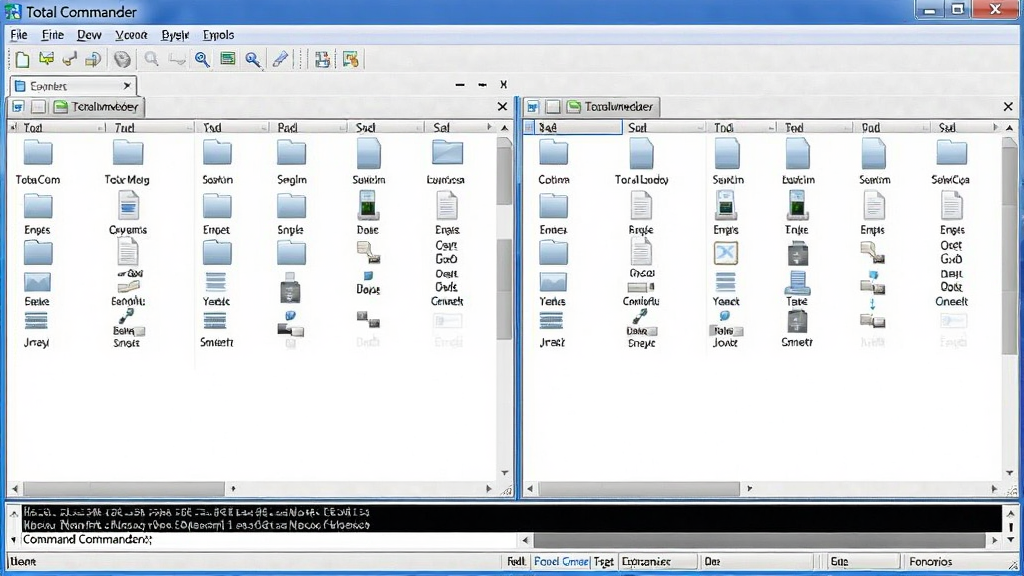
Task: Click the blank new document toolbar icon
Action: pyautogui.click(x=22, y=59)
